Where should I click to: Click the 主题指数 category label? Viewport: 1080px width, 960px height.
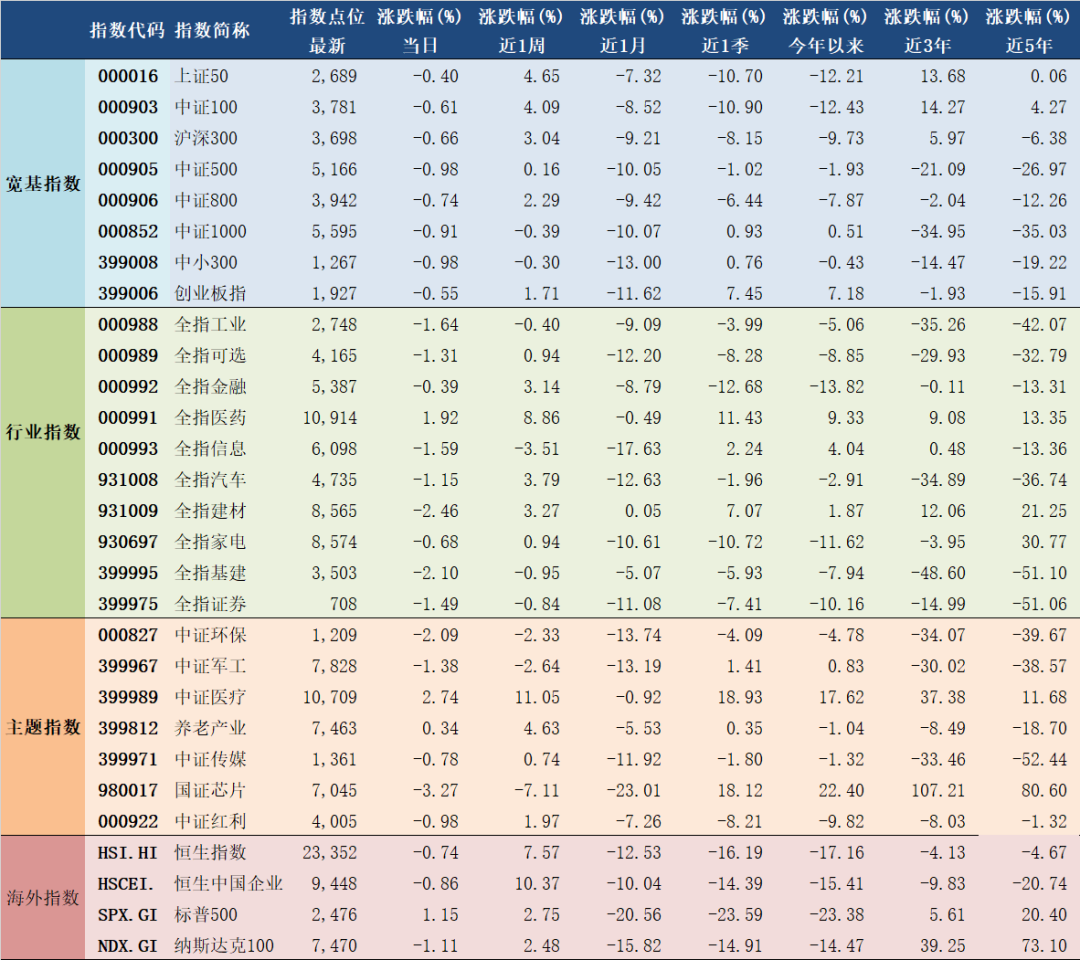coord(43,727)
